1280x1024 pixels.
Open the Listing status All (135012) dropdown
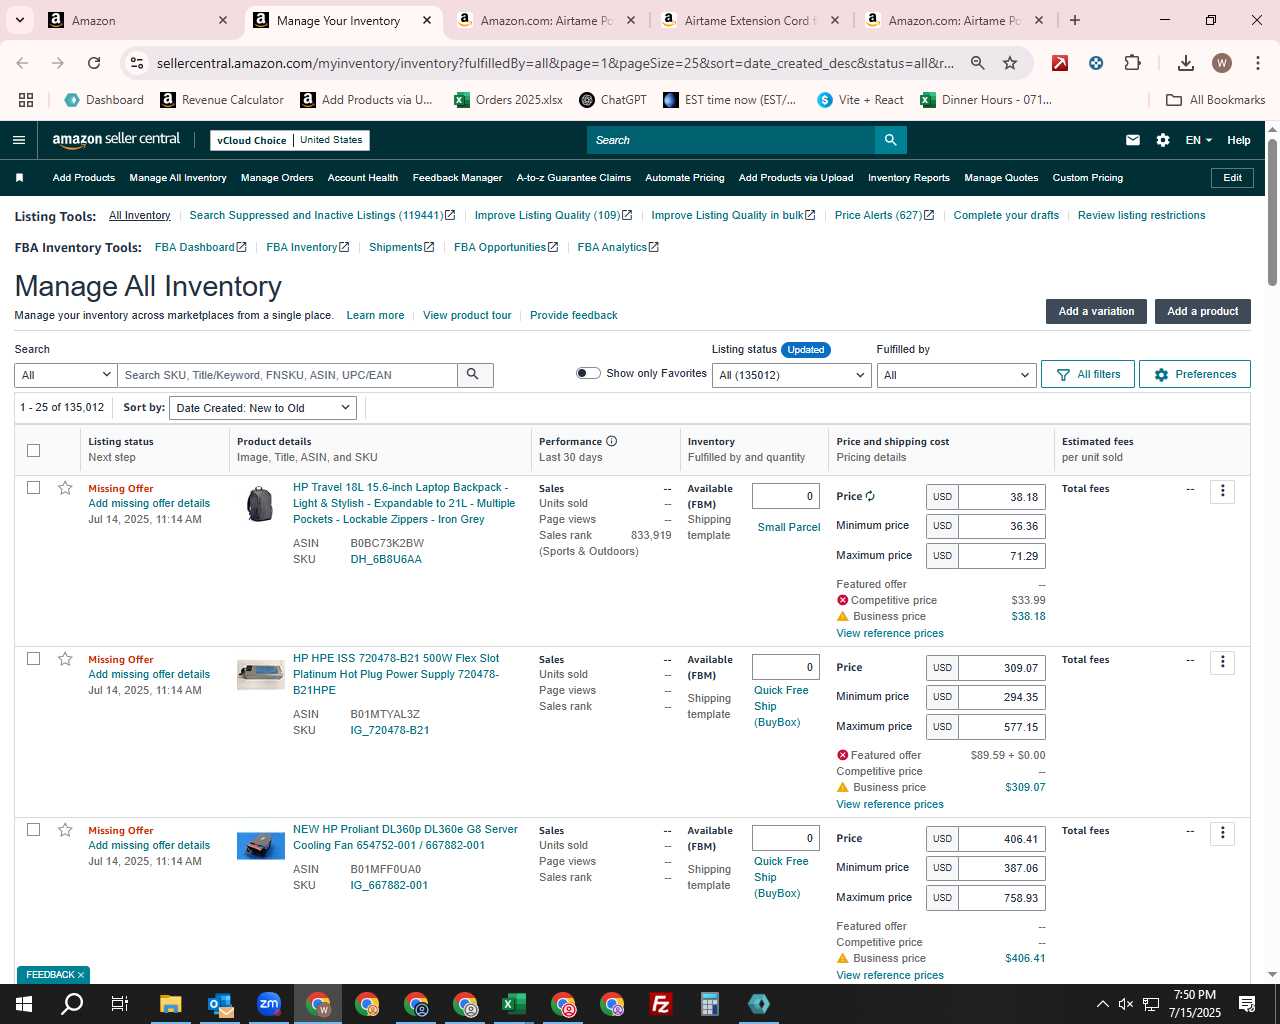click(x=791, y=375)
